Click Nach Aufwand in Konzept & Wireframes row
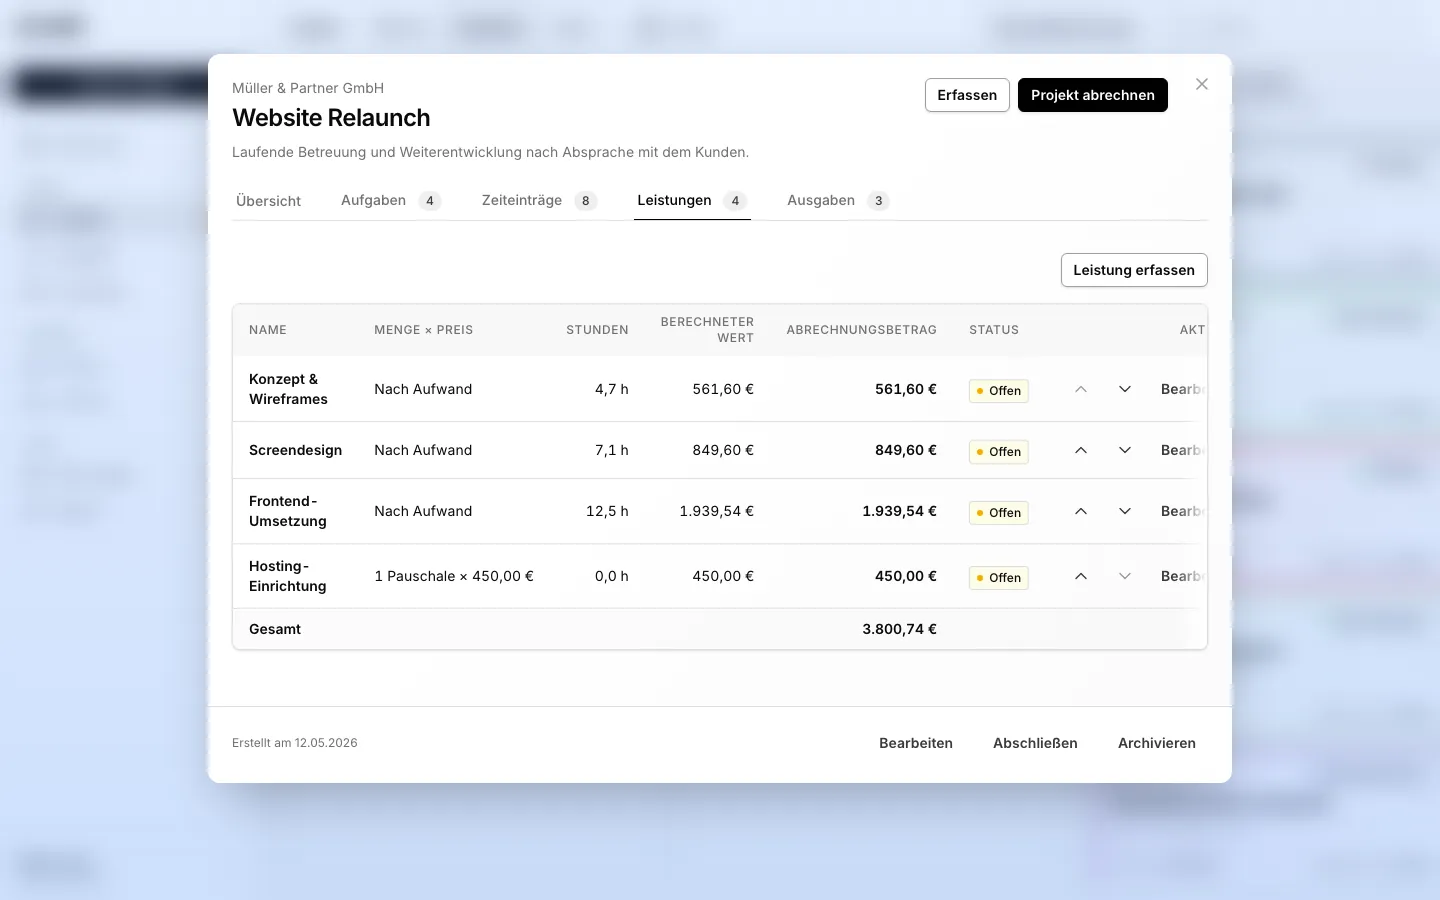The width and height of the screenshot is (1440, 900). [x=423, y=389]
